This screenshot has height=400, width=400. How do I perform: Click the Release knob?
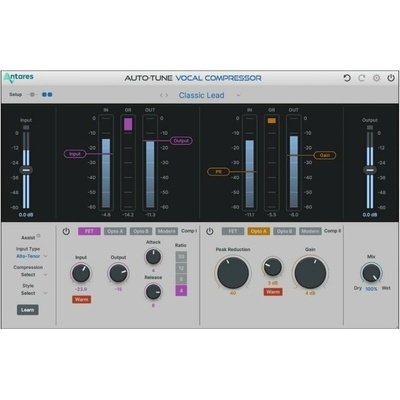[153, 292]
